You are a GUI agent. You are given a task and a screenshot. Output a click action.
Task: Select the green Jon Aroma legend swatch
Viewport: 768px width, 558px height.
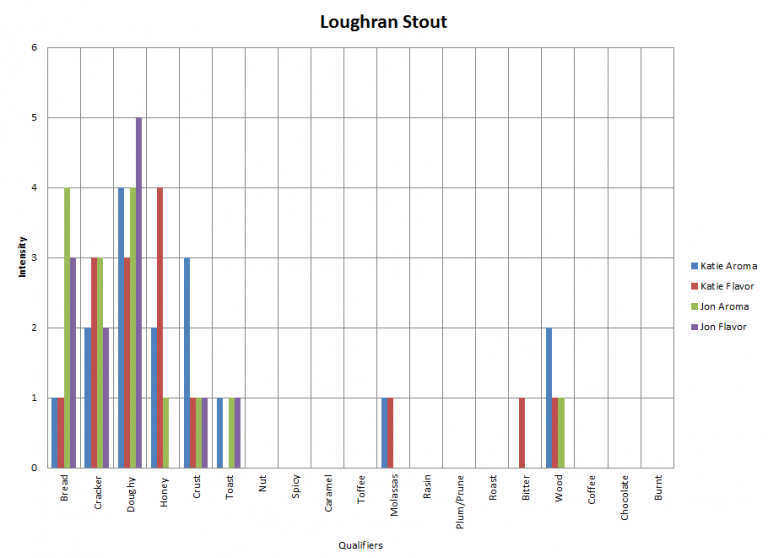(692, 306)
